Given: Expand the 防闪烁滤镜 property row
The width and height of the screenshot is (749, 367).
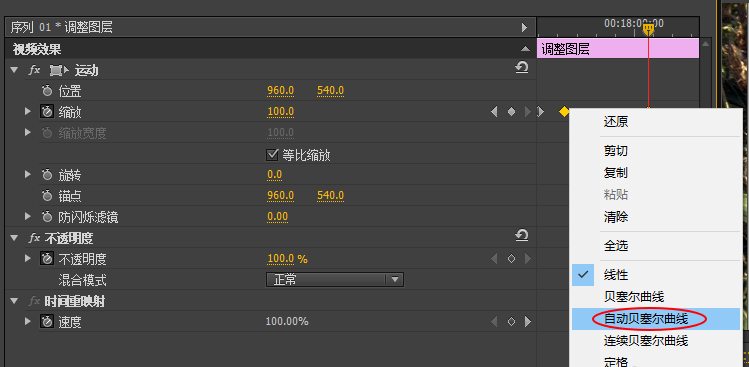Looking at the screenshot, I should [28, 217].
